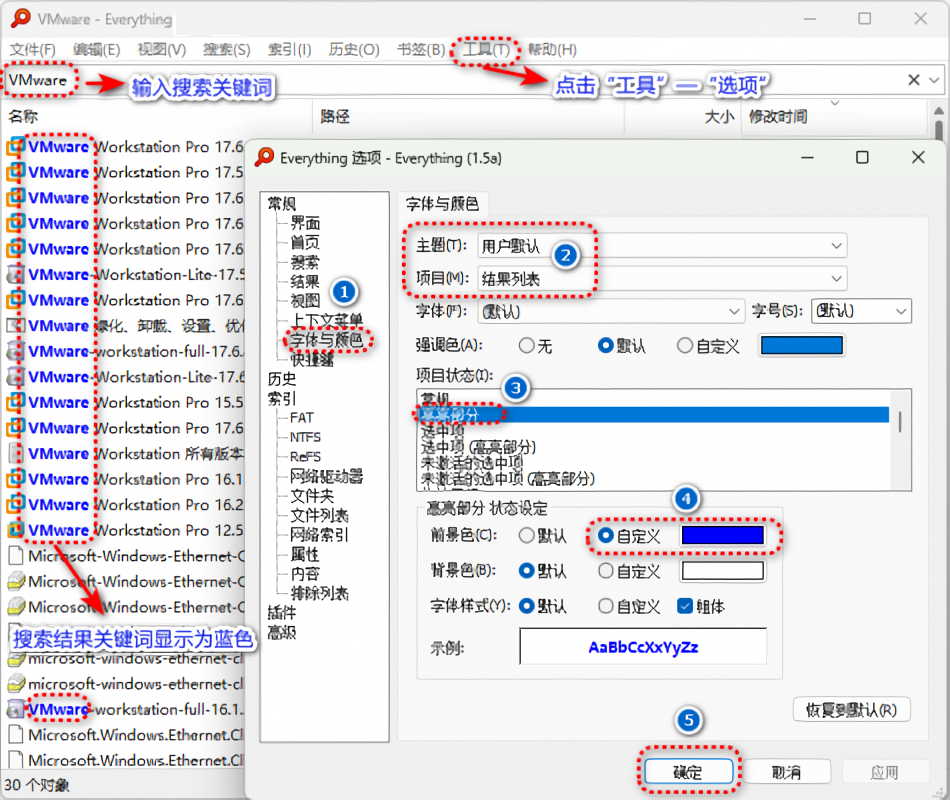
Task: Expand the 字号 font size dropdown
Action: 861,312
